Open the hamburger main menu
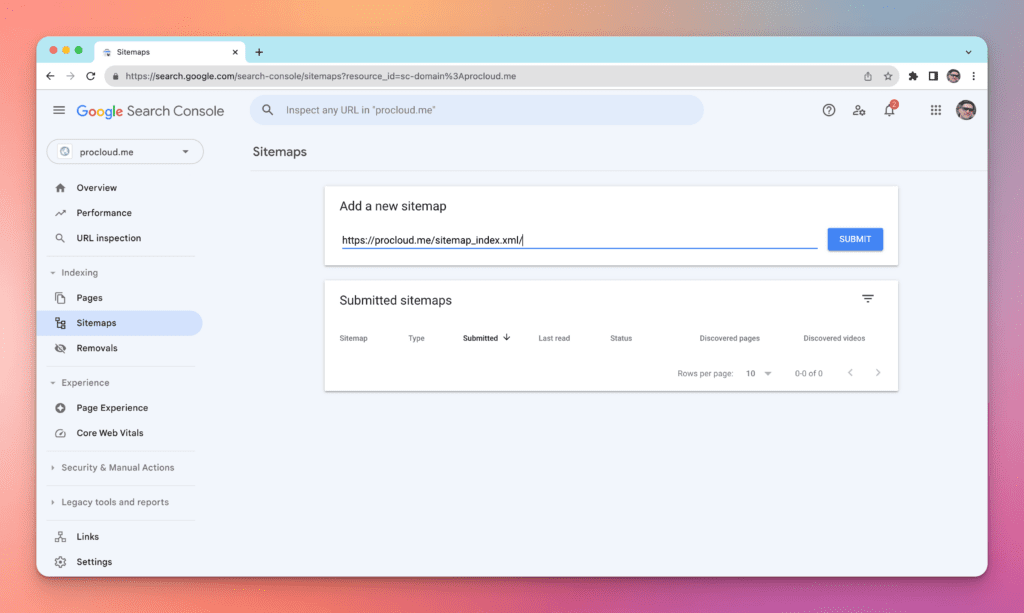The height and width of the screenshot is (613, 1024). 59,111
